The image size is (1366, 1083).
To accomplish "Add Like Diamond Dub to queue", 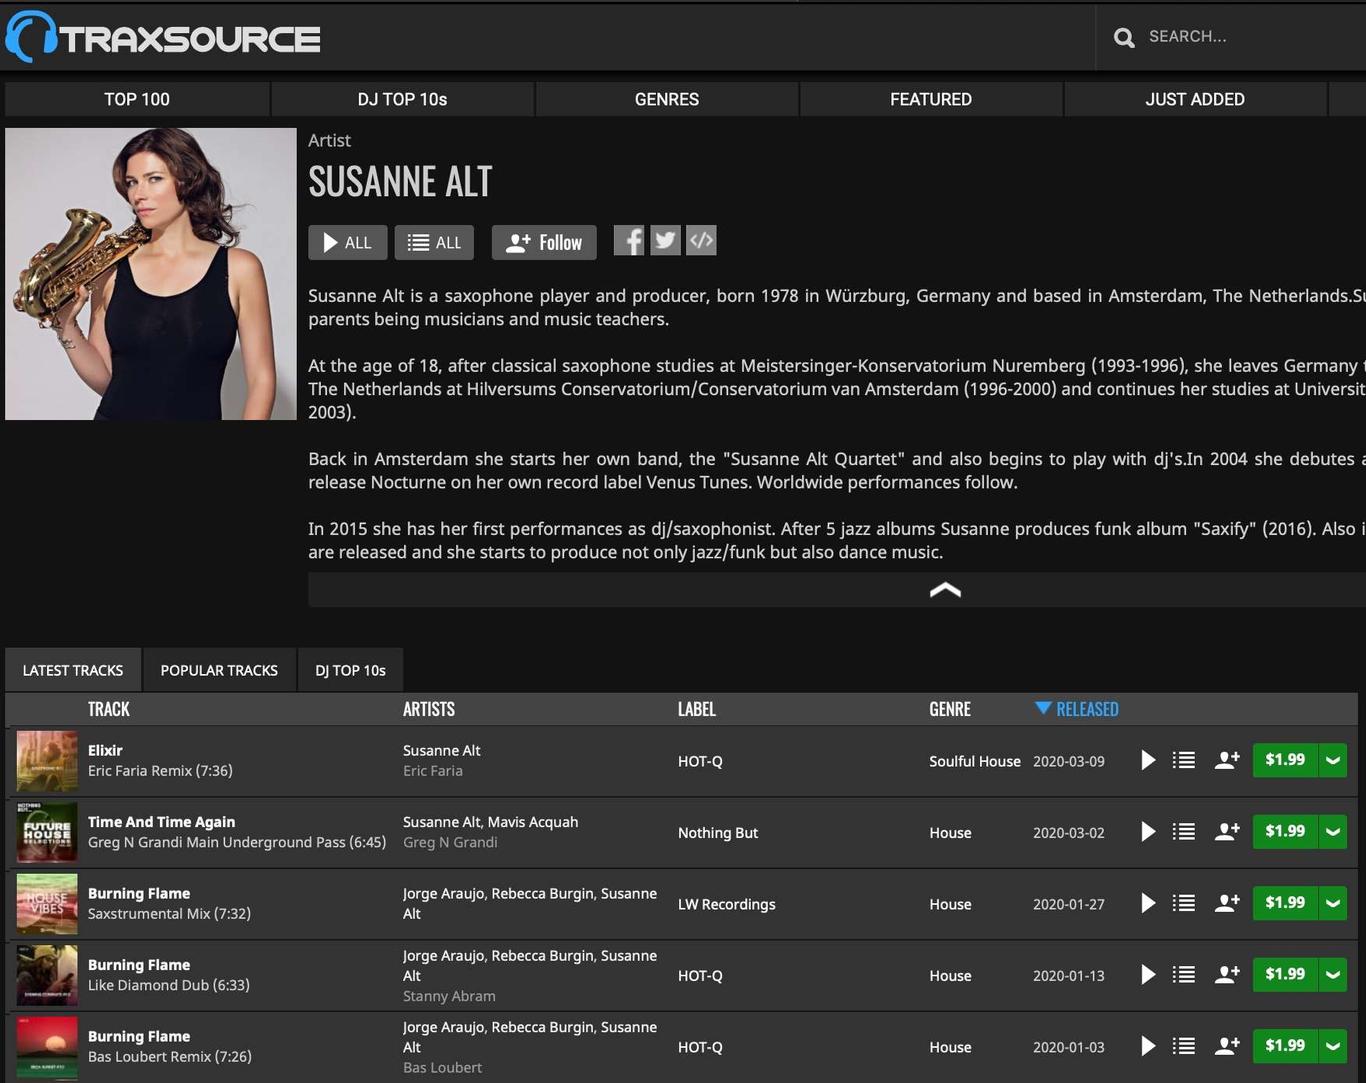I will [1184, 975].
